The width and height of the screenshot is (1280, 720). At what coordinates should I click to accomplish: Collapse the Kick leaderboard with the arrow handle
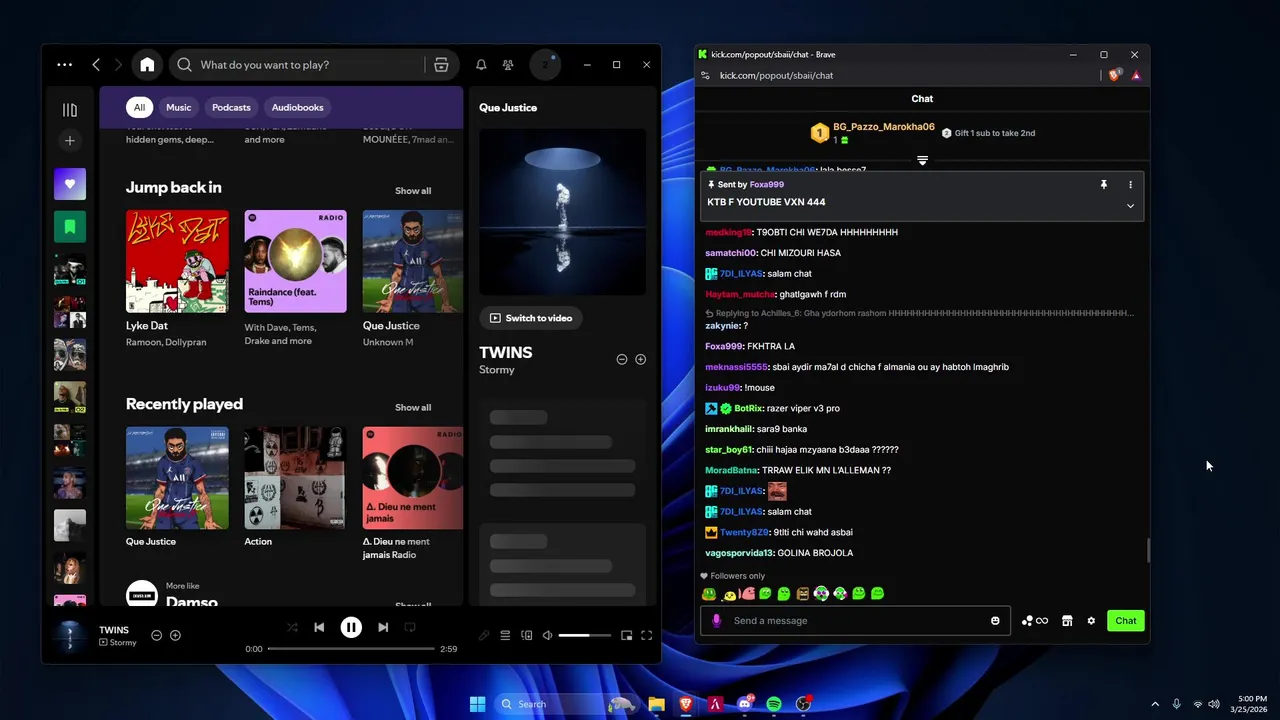922,160
